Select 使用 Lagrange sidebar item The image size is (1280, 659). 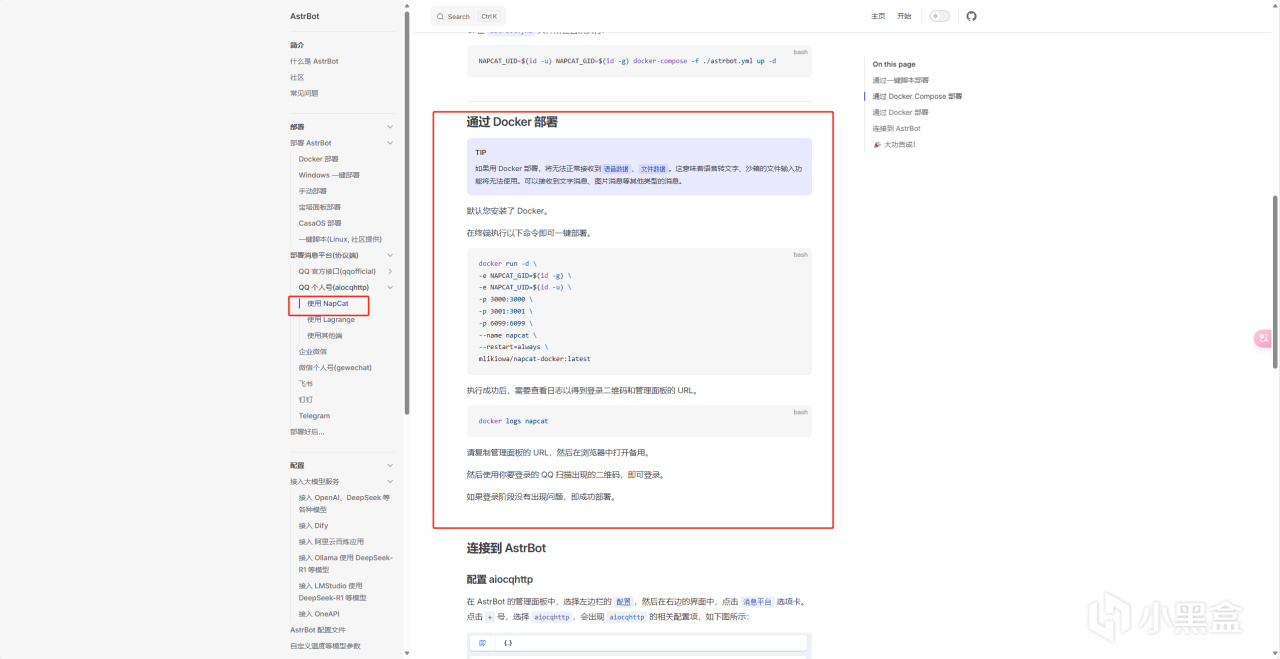point(331,319)
